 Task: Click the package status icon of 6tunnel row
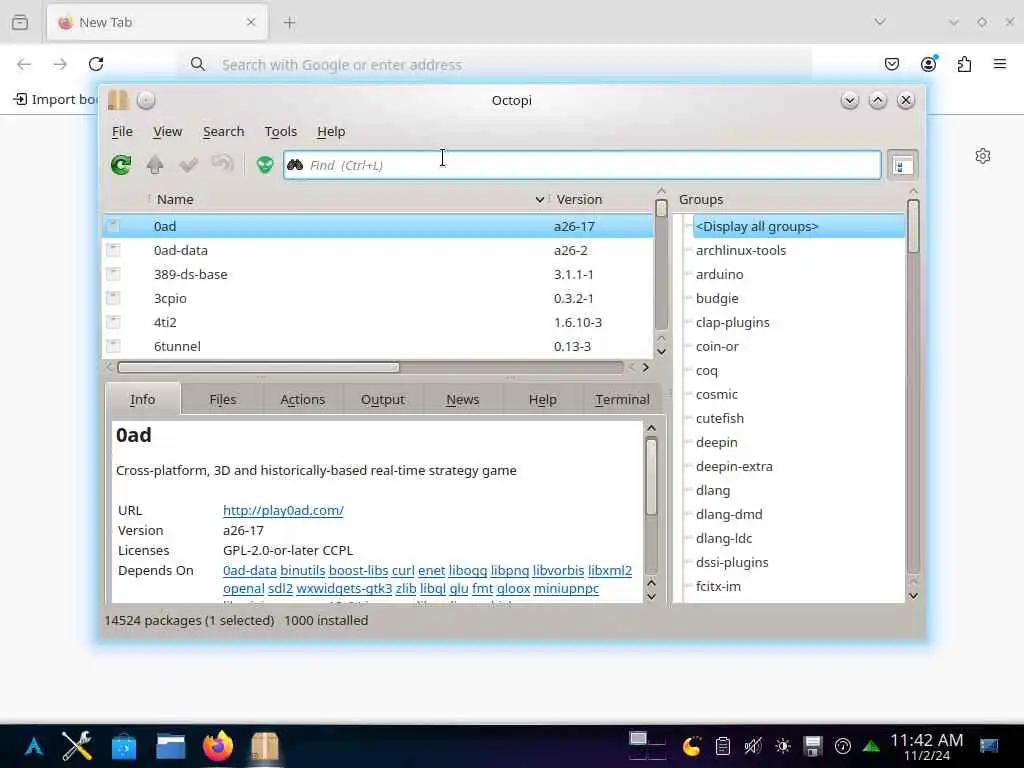(x=113, y=346)
